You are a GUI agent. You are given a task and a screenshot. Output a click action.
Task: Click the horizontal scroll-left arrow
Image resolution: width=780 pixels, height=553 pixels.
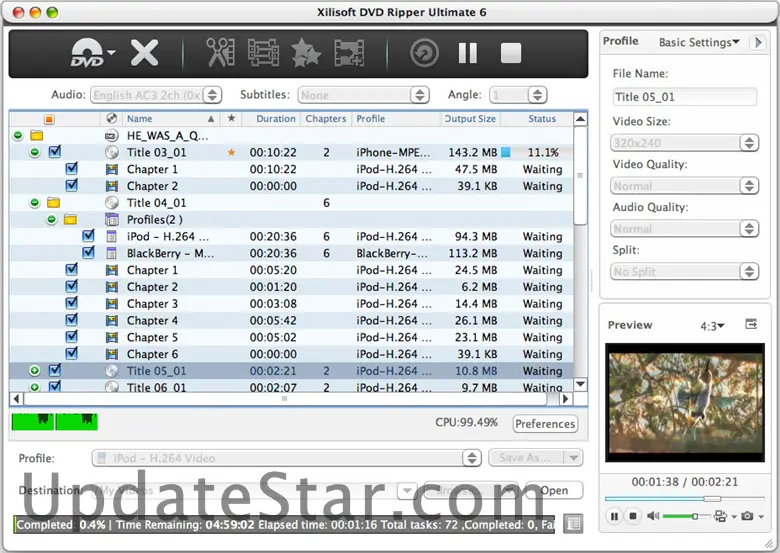point(16,399)
